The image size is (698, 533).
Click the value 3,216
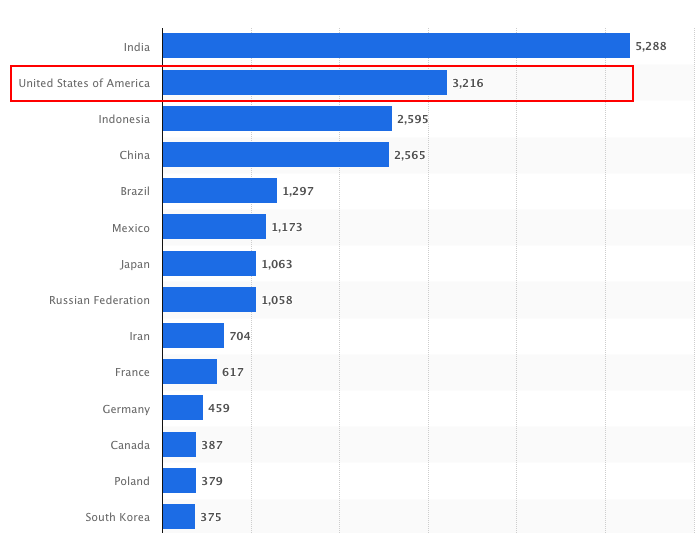pos(468,83)
